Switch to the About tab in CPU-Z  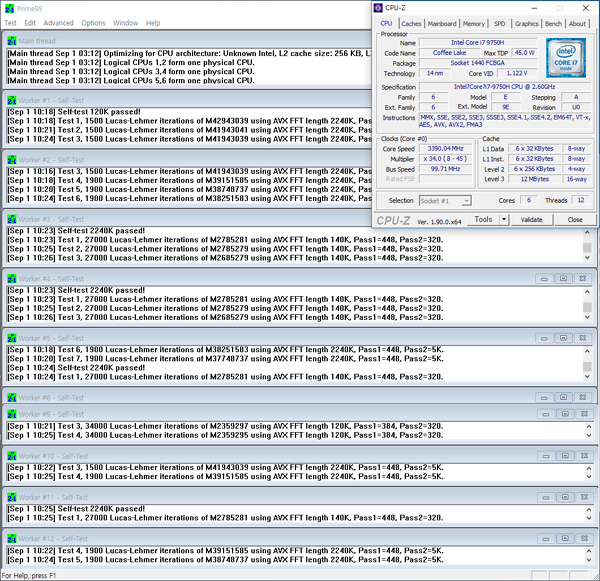[577, 24]
